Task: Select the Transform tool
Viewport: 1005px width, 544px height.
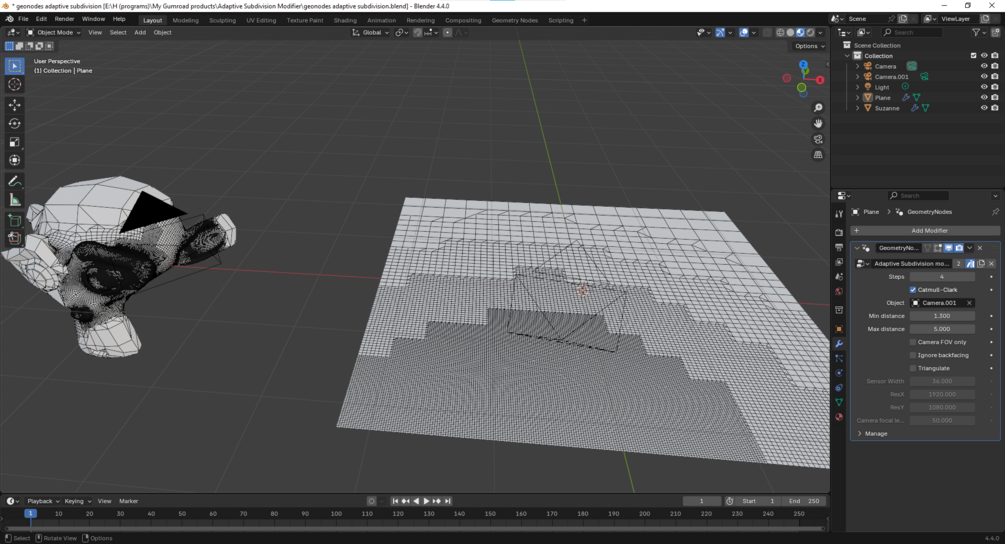Action: pyautogui.click(x=14, y=160)
